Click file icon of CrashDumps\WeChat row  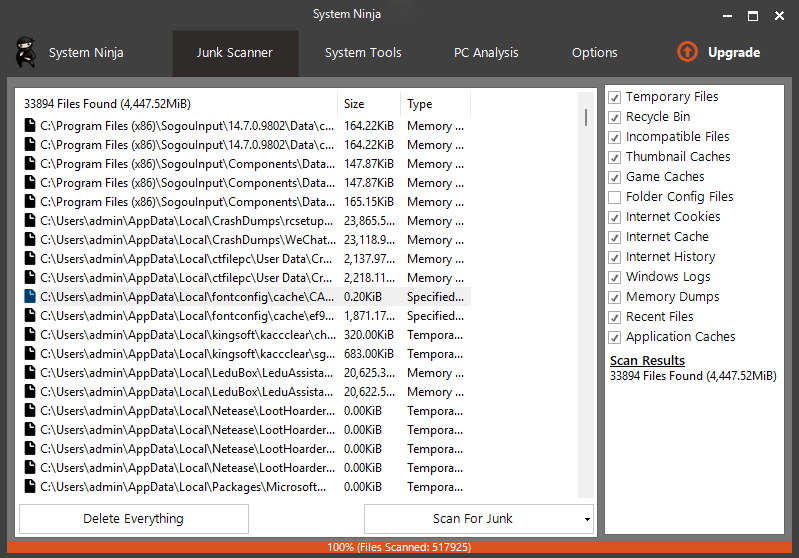pyautogui.click(x=30, y=240)
